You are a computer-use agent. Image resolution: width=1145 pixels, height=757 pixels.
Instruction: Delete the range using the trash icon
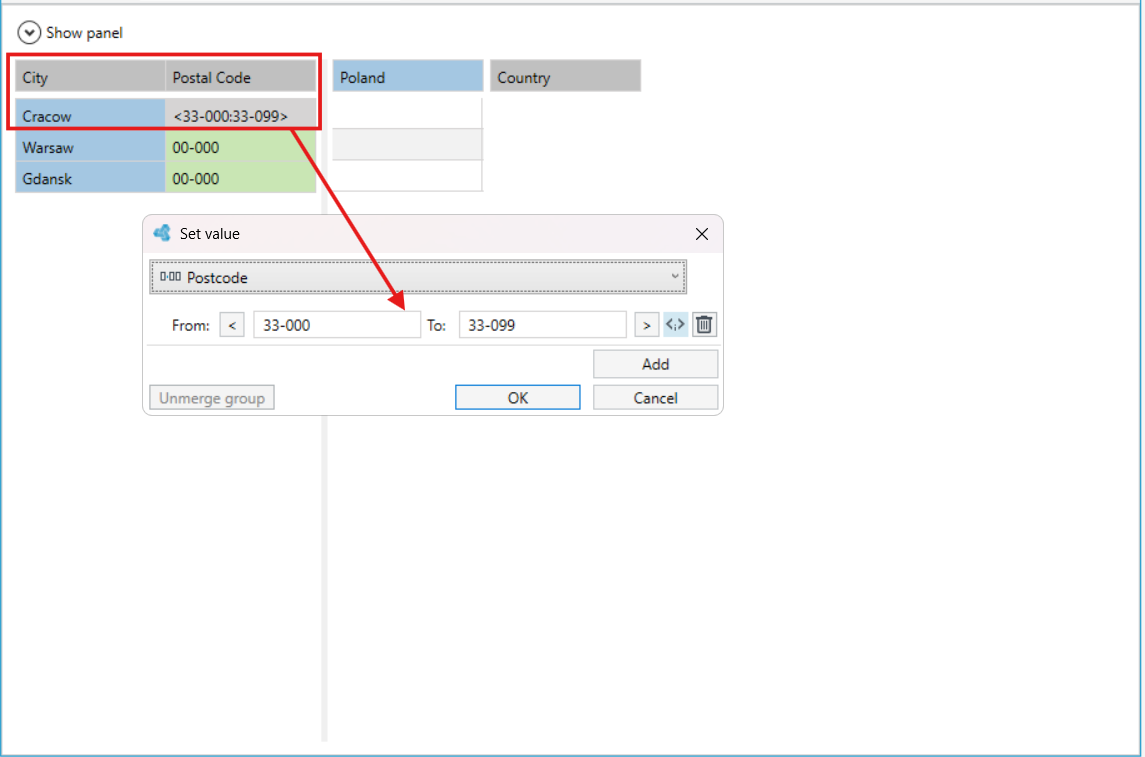[x=704, y=325]
